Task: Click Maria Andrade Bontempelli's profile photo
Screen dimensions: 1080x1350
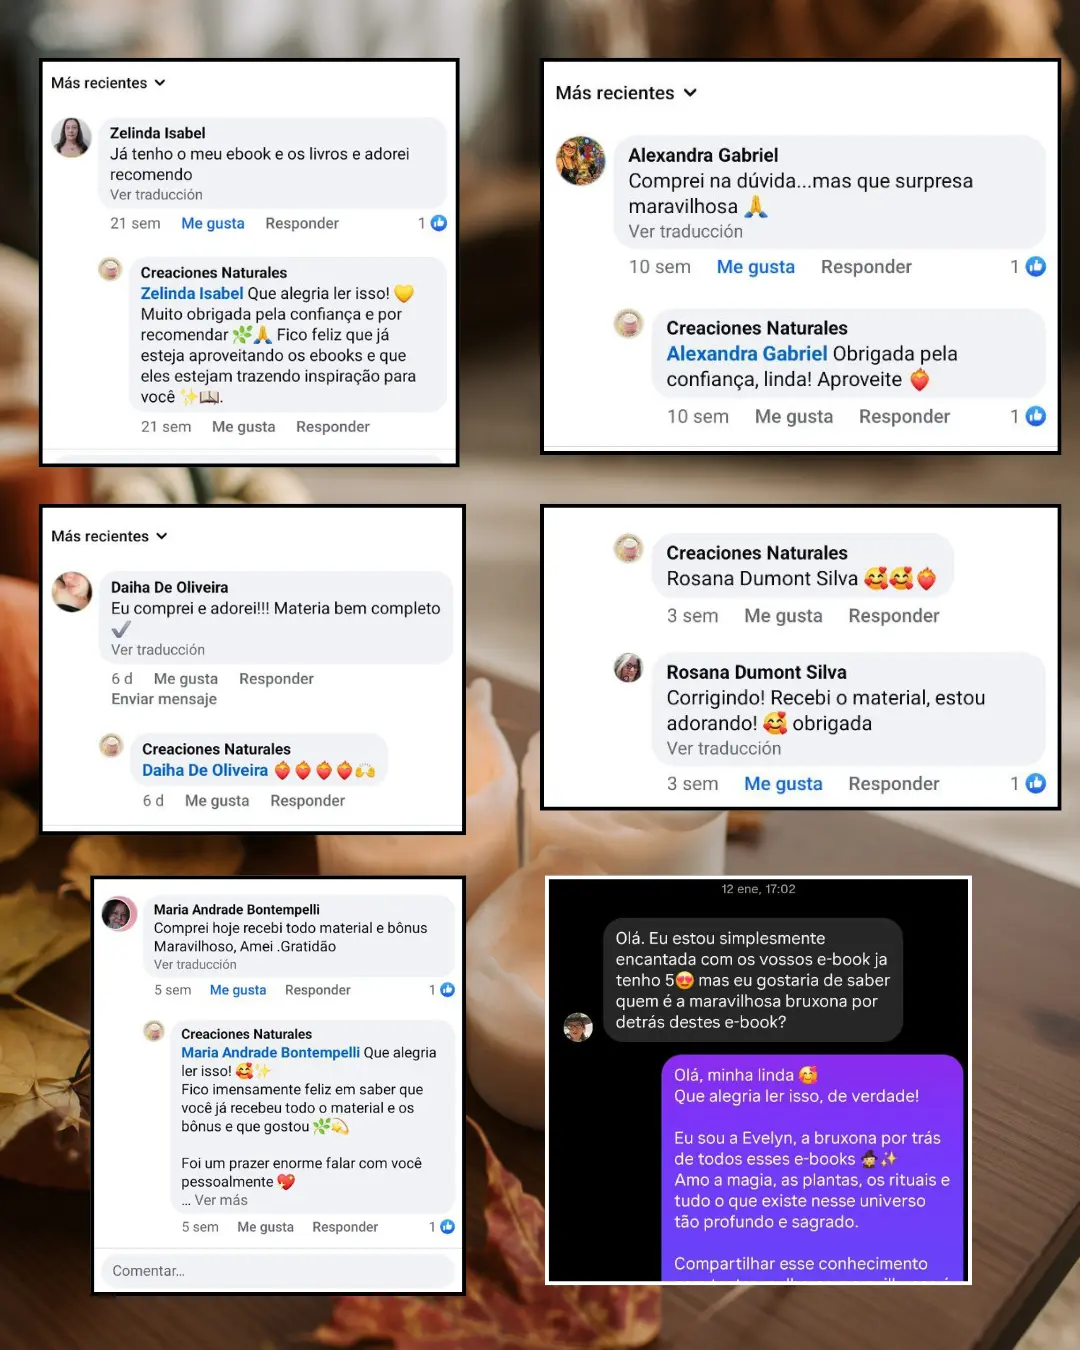Action: [x=119, y=914]
